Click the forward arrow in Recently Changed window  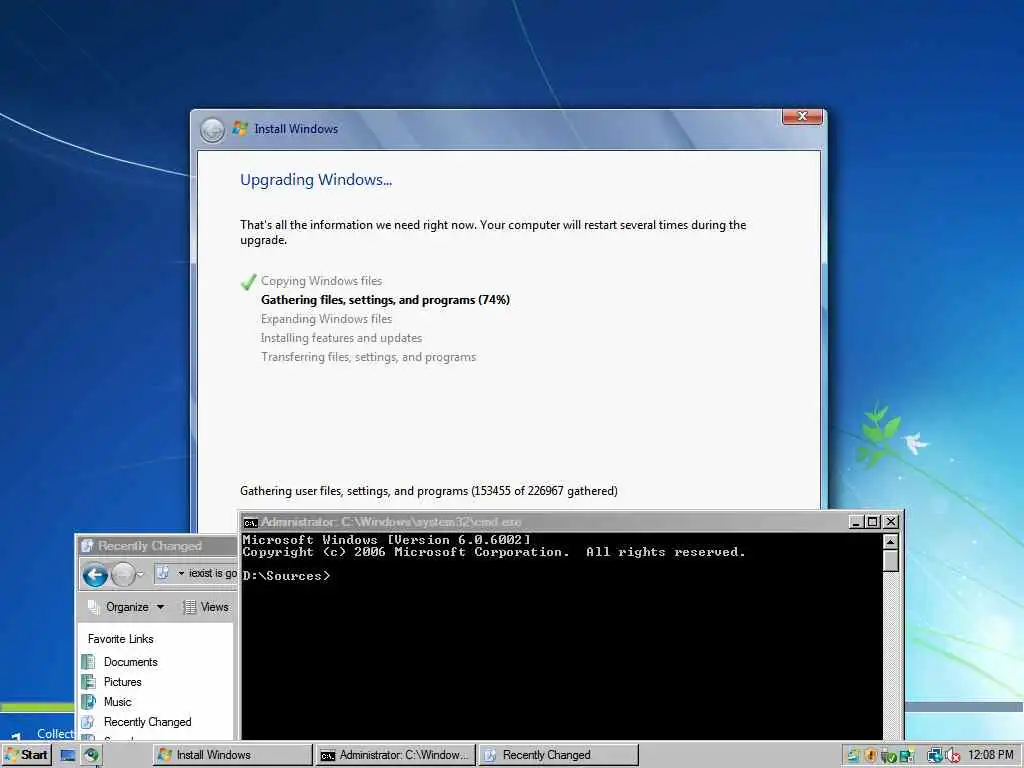(123, 575)
